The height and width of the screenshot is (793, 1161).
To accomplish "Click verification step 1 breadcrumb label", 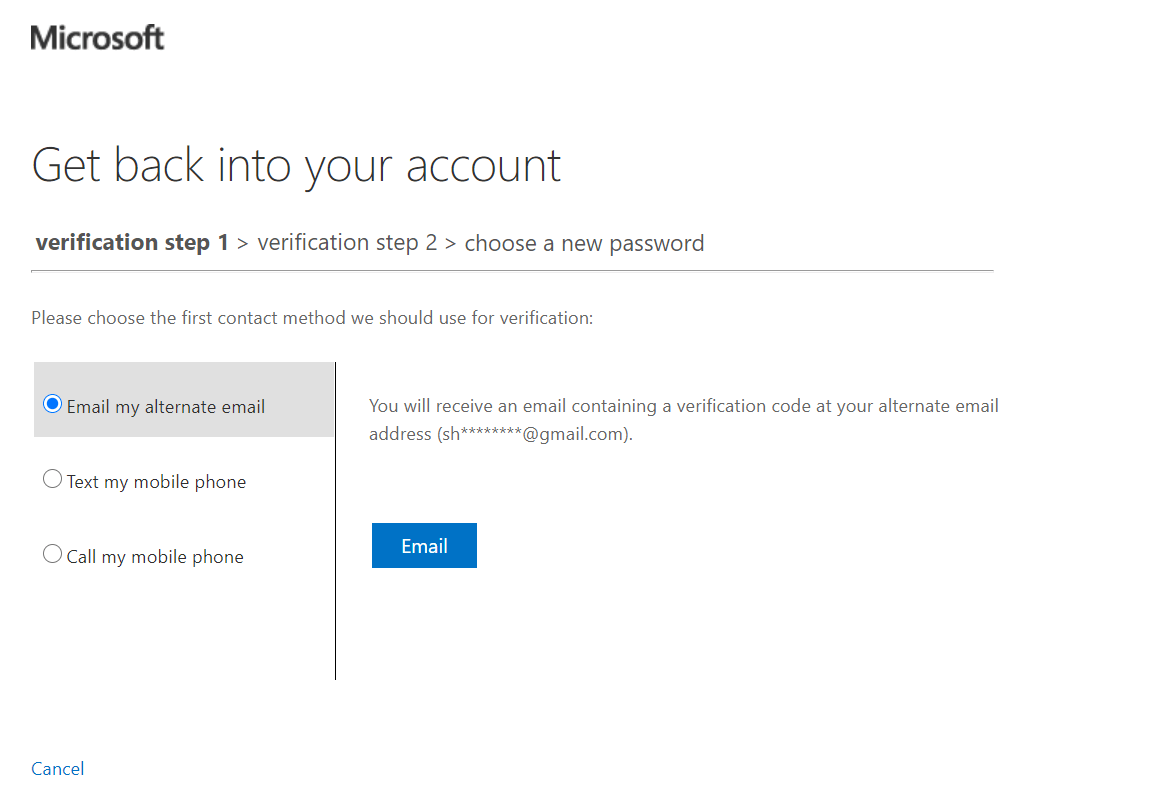I will point(131,242).
